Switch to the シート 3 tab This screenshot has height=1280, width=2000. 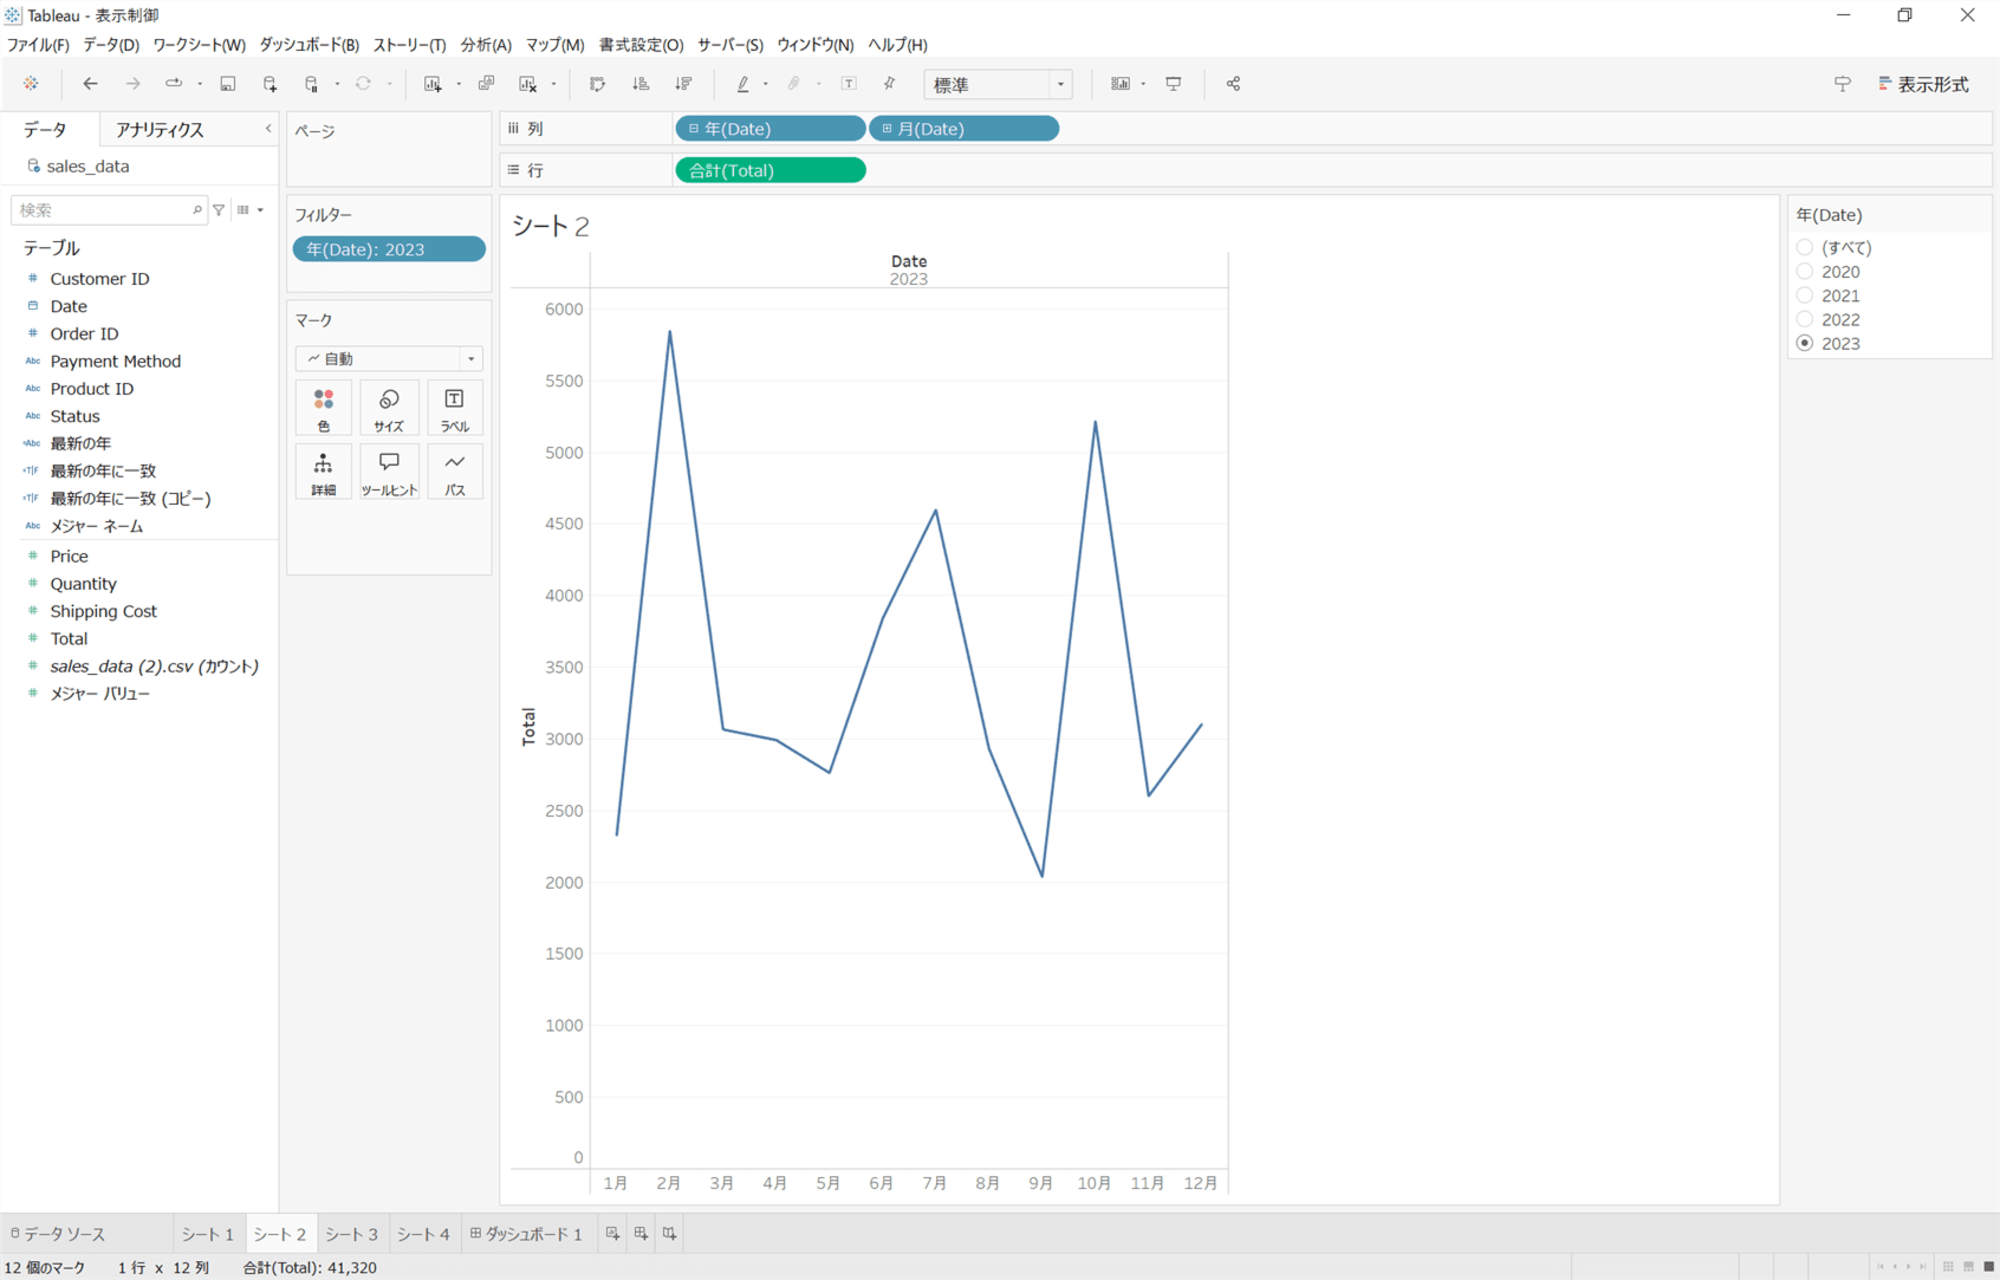(351, 1234)
